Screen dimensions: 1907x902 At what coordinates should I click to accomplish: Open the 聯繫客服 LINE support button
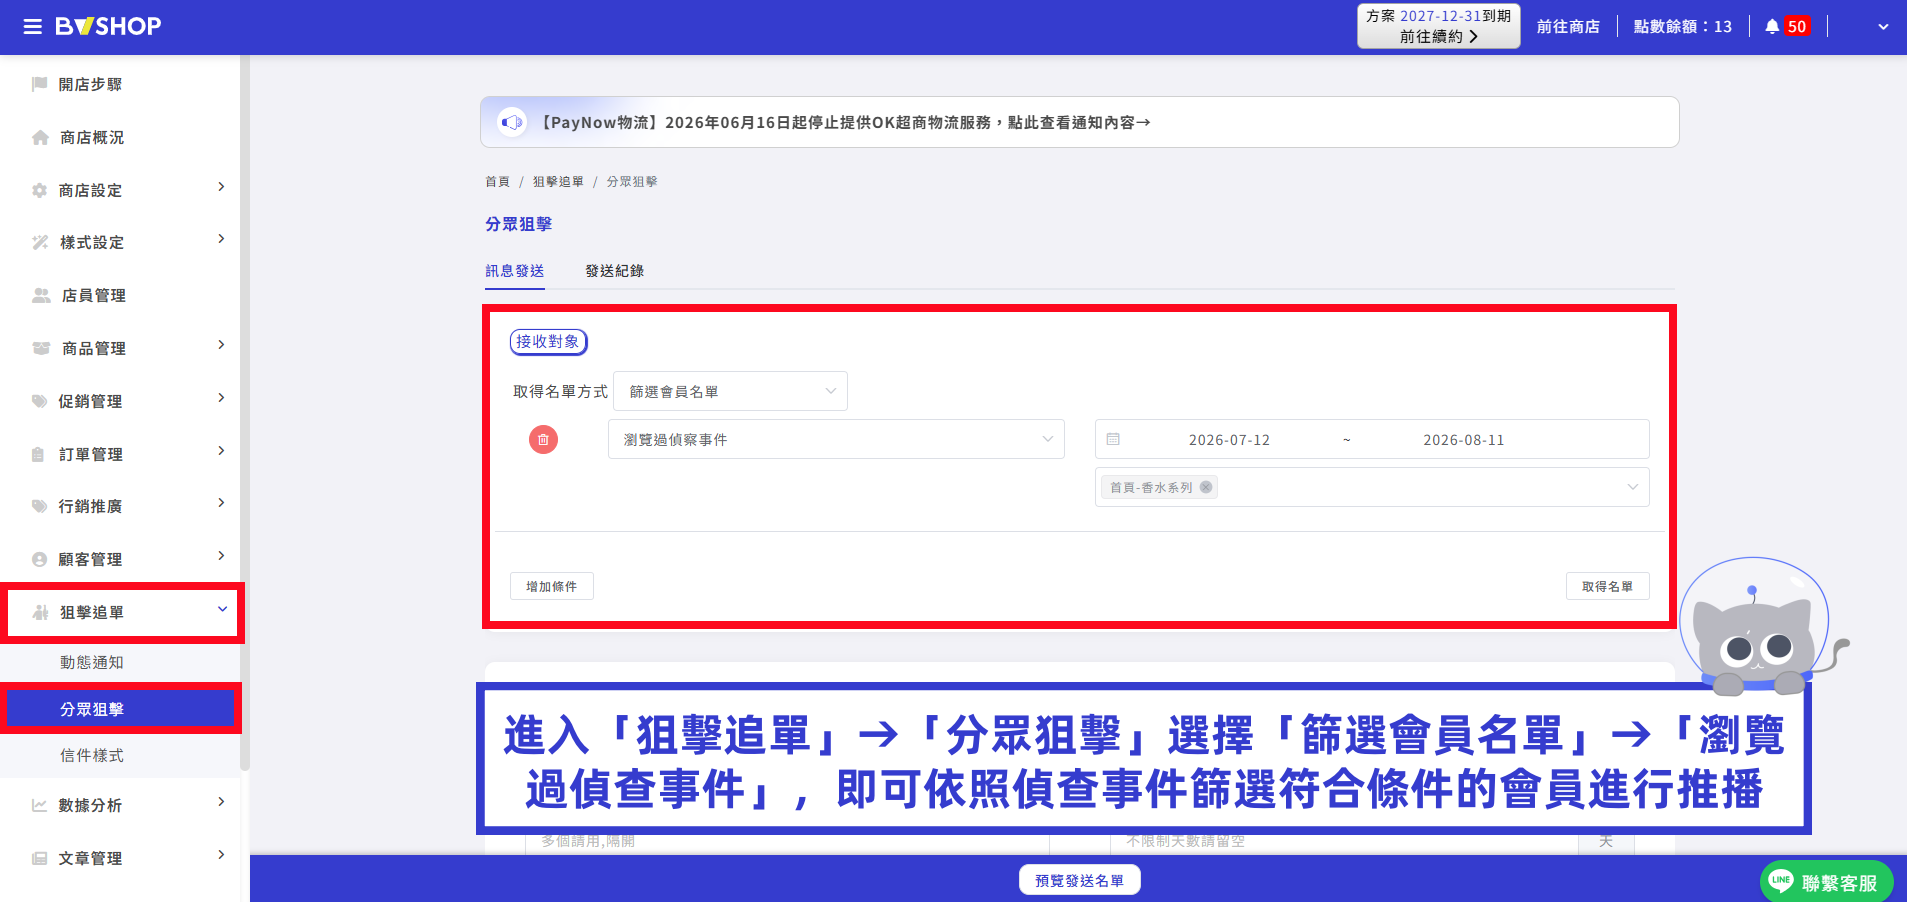point(1827,882)
